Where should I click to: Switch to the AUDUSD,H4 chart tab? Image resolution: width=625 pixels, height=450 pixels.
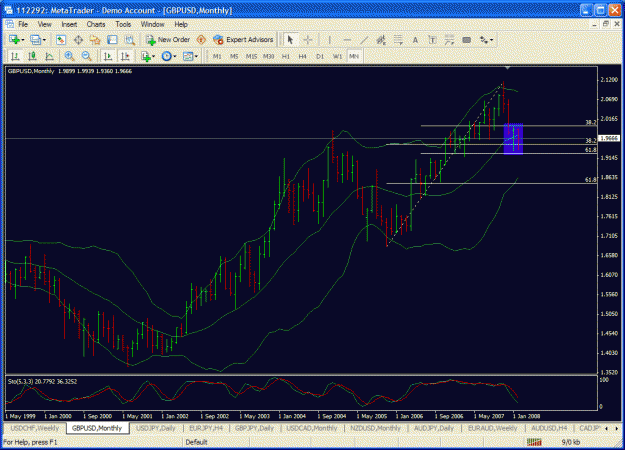(x=549, y=428)
